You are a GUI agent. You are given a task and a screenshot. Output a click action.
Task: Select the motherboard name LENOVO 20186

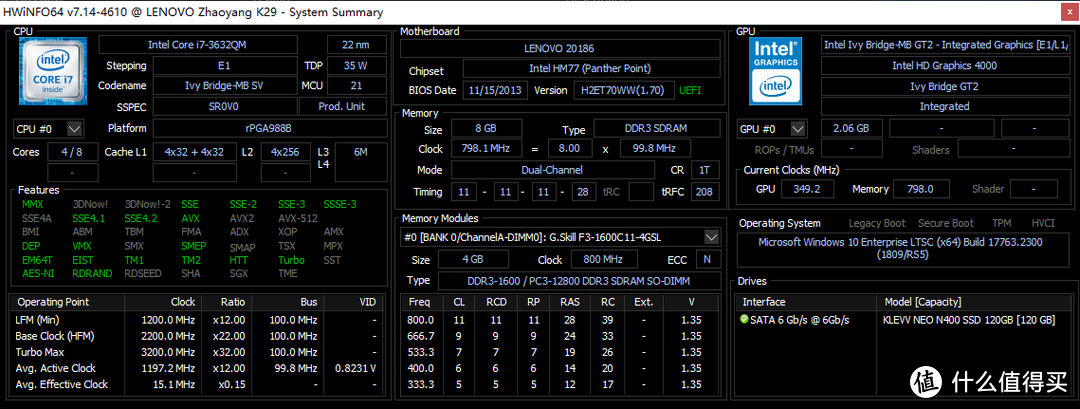click(561, 49)
